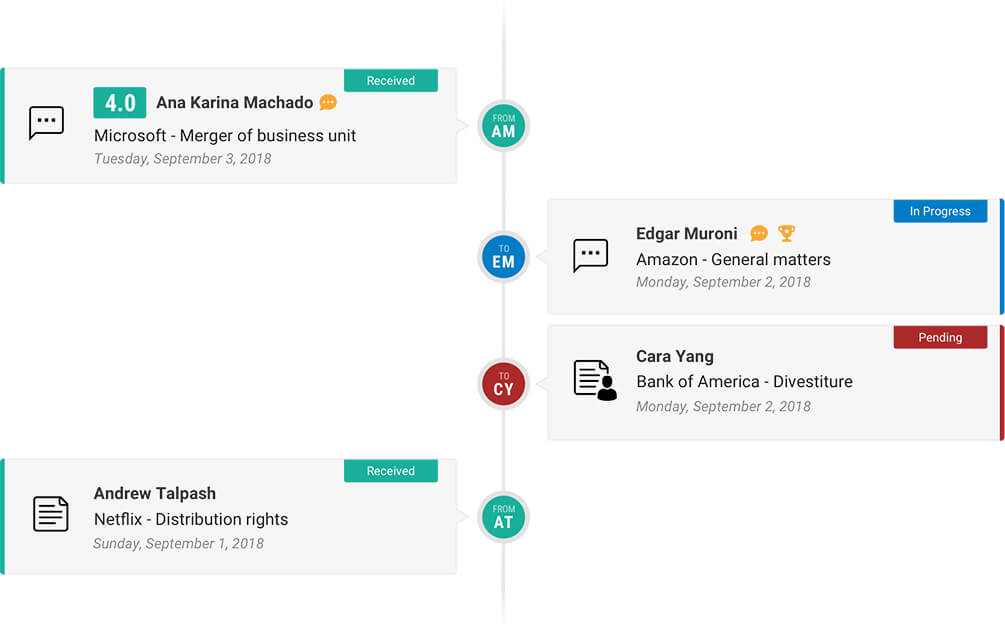Click the Pending status tag
Screen dimensions: 1005x629
[940, 337]
